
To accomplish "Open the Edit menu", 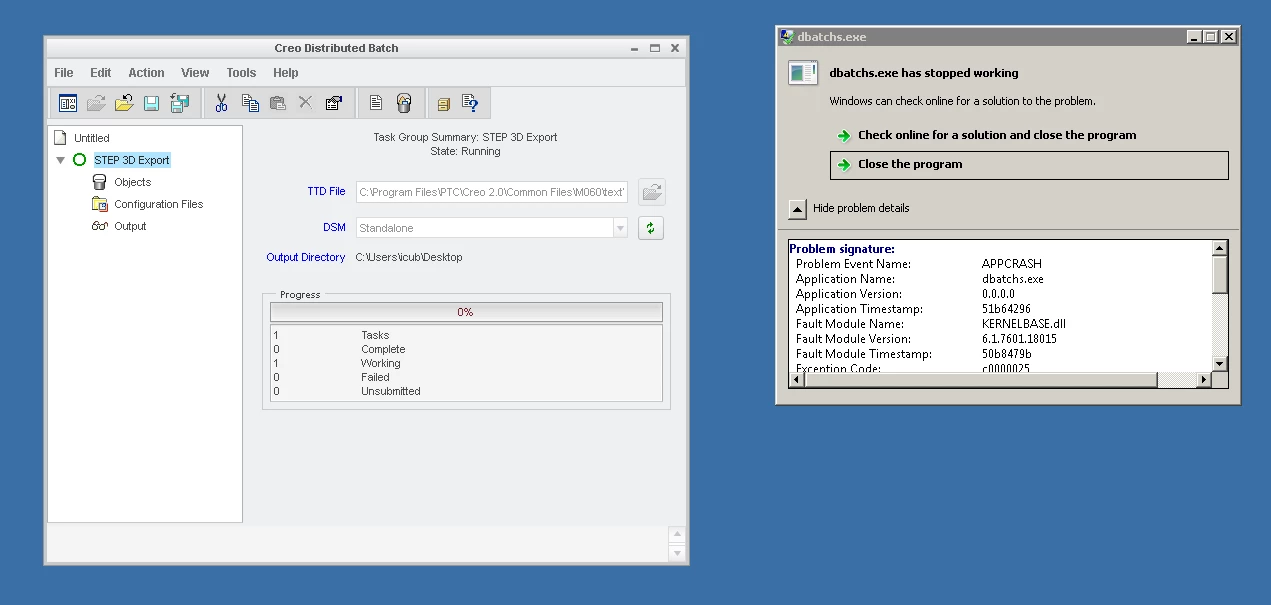I will 101,73.
